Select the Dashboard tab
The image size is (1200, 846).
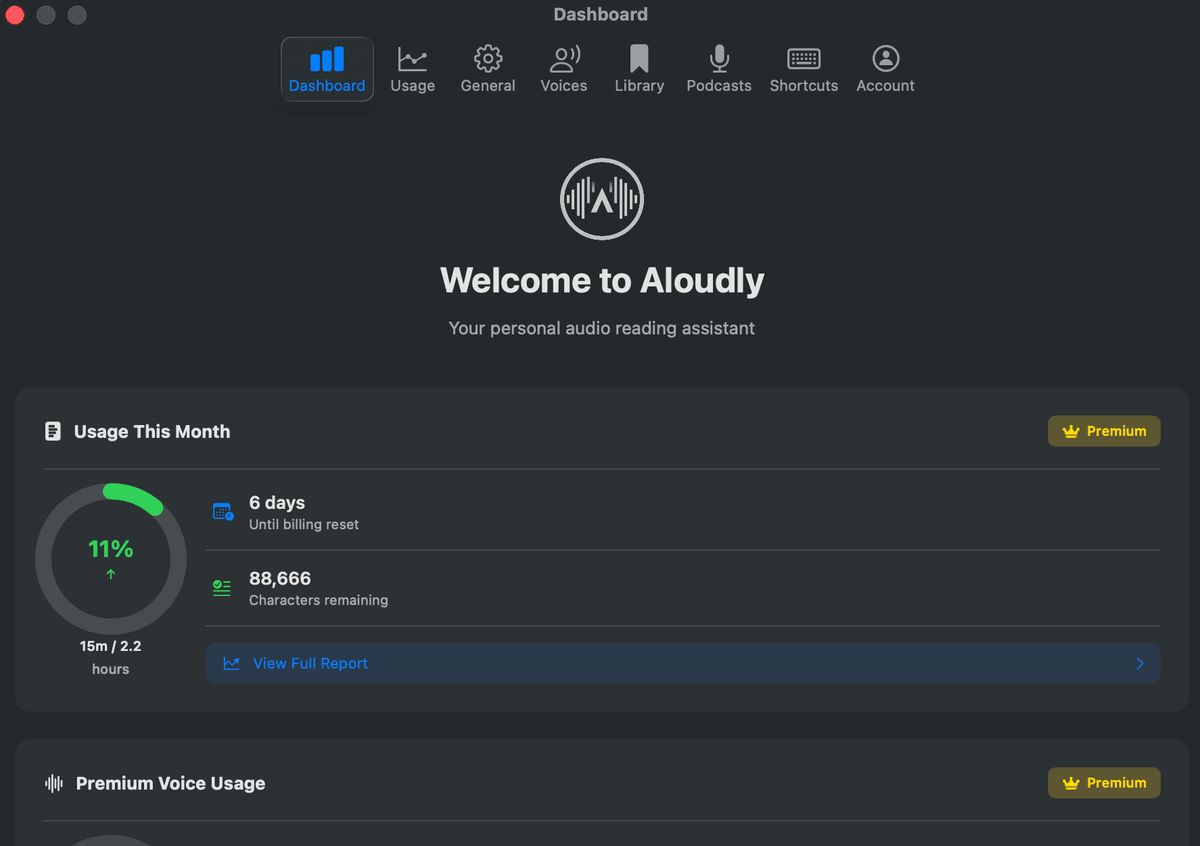click(327, 68)
